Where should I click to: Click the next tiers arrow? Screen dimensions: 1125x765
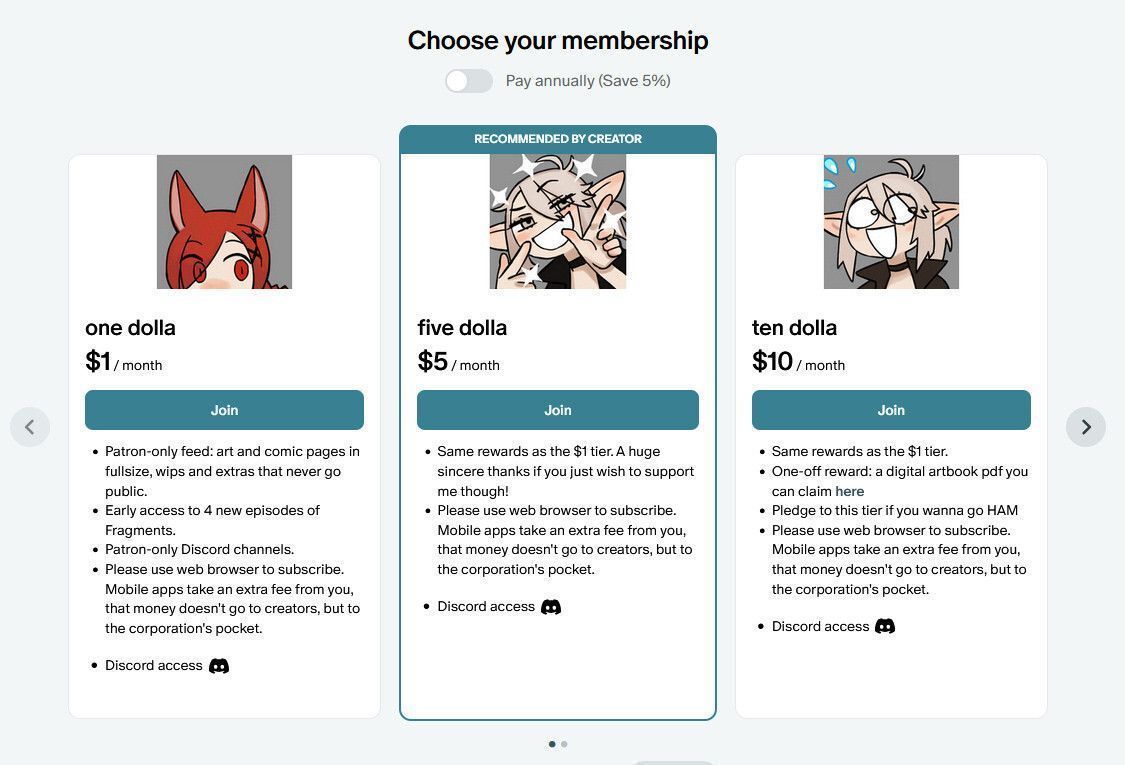point(1086,427)
